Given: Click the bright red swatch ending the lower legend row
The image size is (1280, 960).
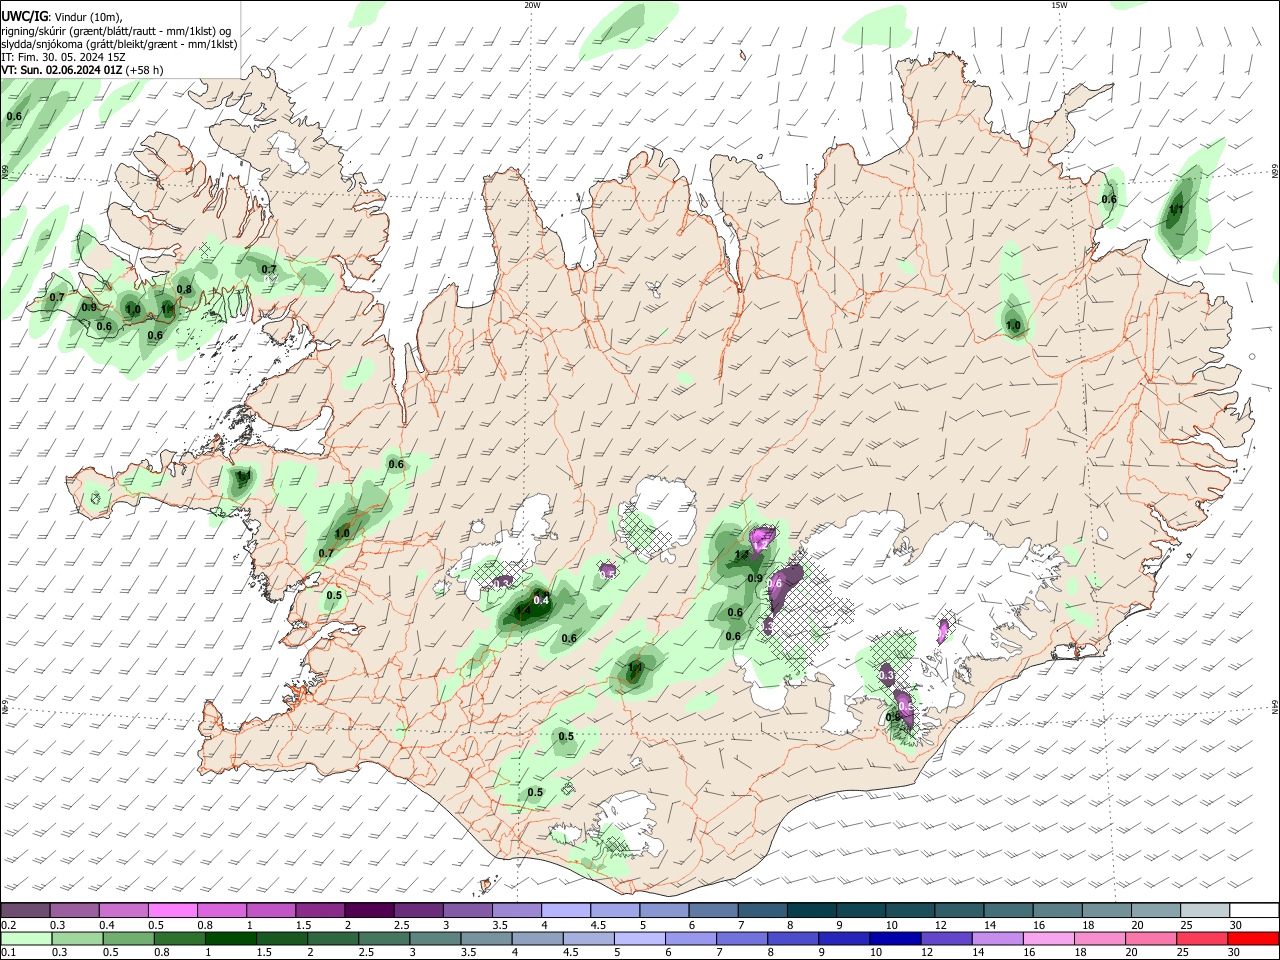Looking at the screenshot, I should pyautogui.click(x=1254, y=938).
